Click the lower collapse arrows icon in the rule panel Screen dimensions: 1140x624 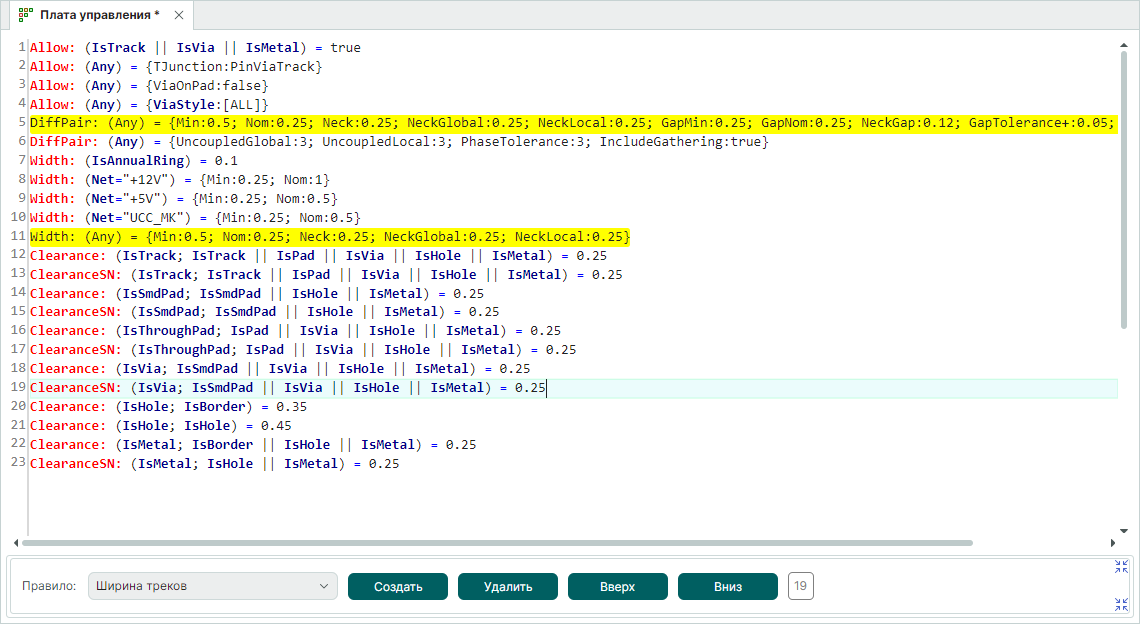1121,604
